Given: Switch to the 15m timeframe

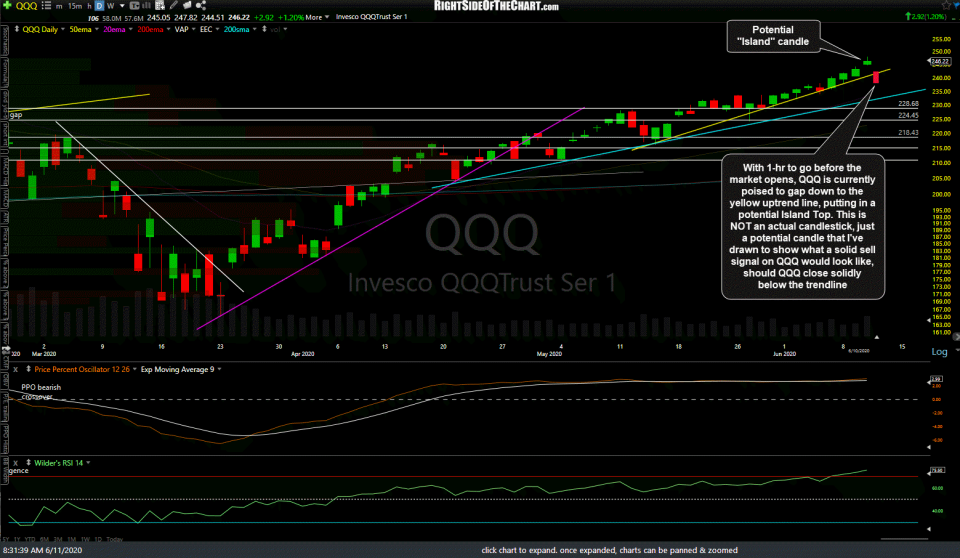Looking at the screenshot, I should click(x=75, y=6).
